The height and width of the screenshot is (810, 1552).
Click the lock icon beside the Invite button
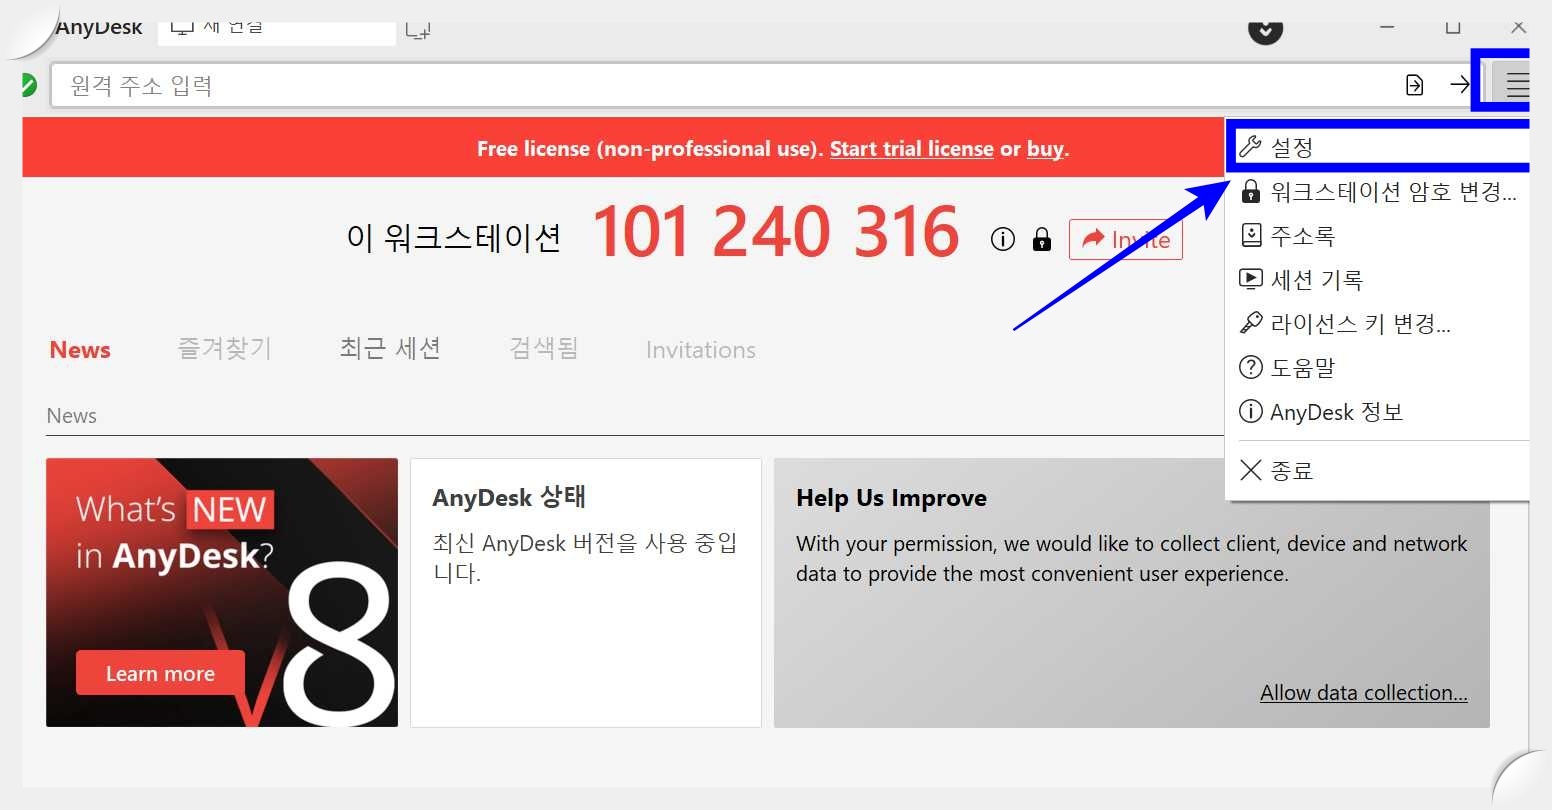[x=1042, y=240]
